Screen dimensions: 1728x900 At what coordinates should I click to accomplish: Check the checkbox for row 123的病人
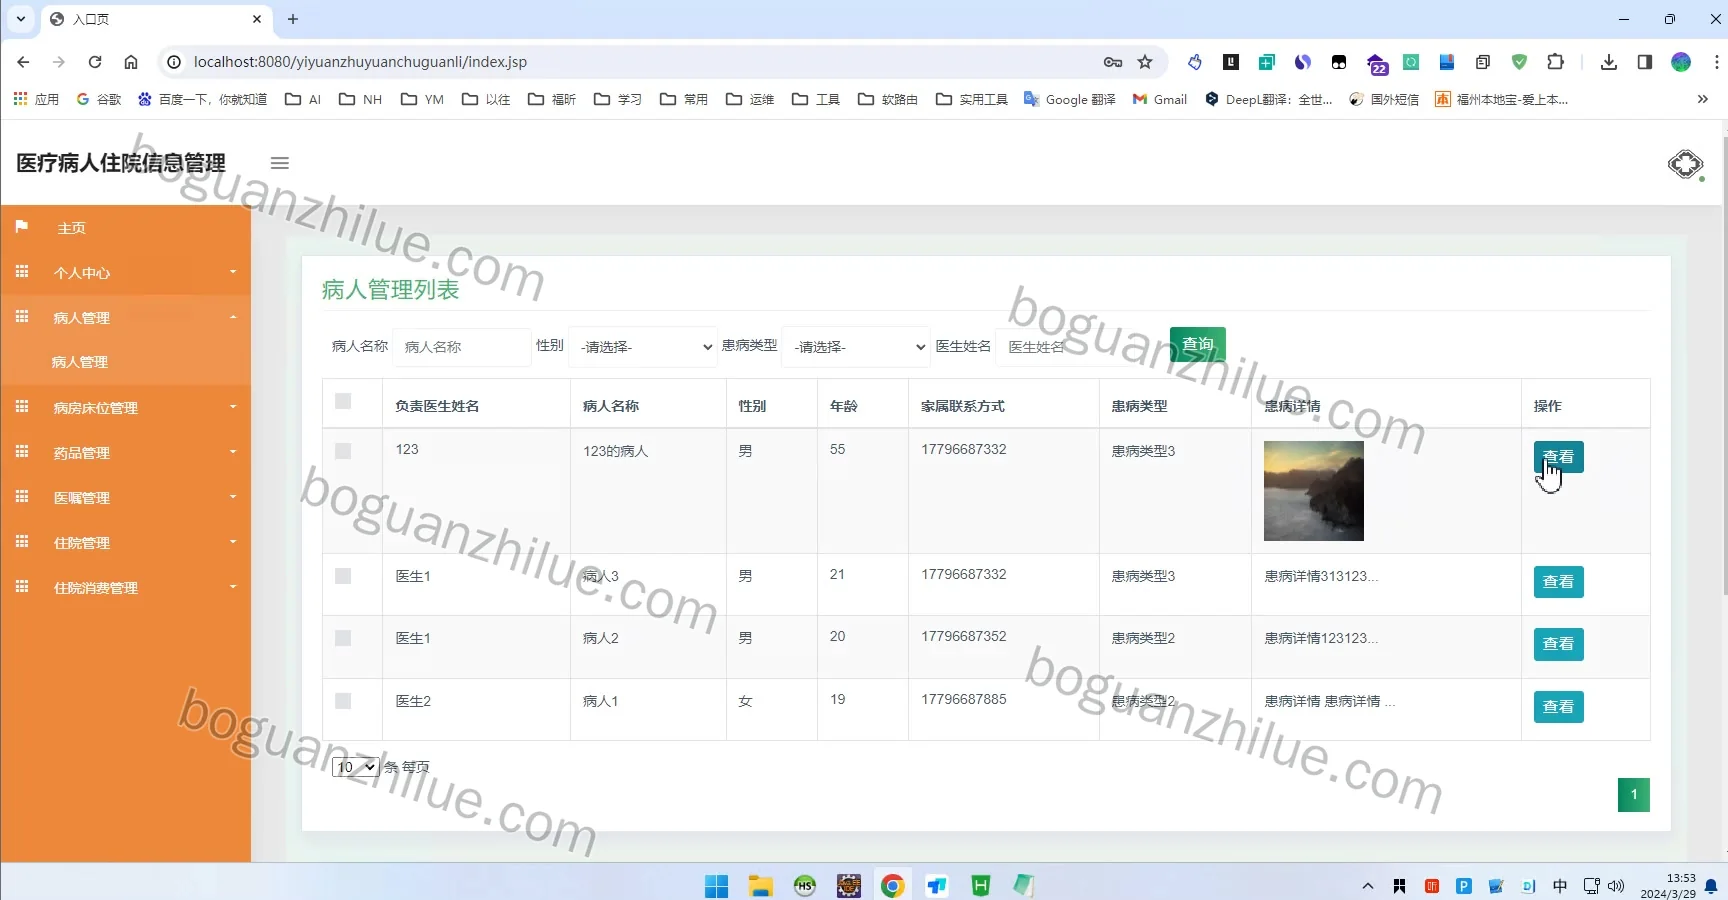click(x=343, y=451)
